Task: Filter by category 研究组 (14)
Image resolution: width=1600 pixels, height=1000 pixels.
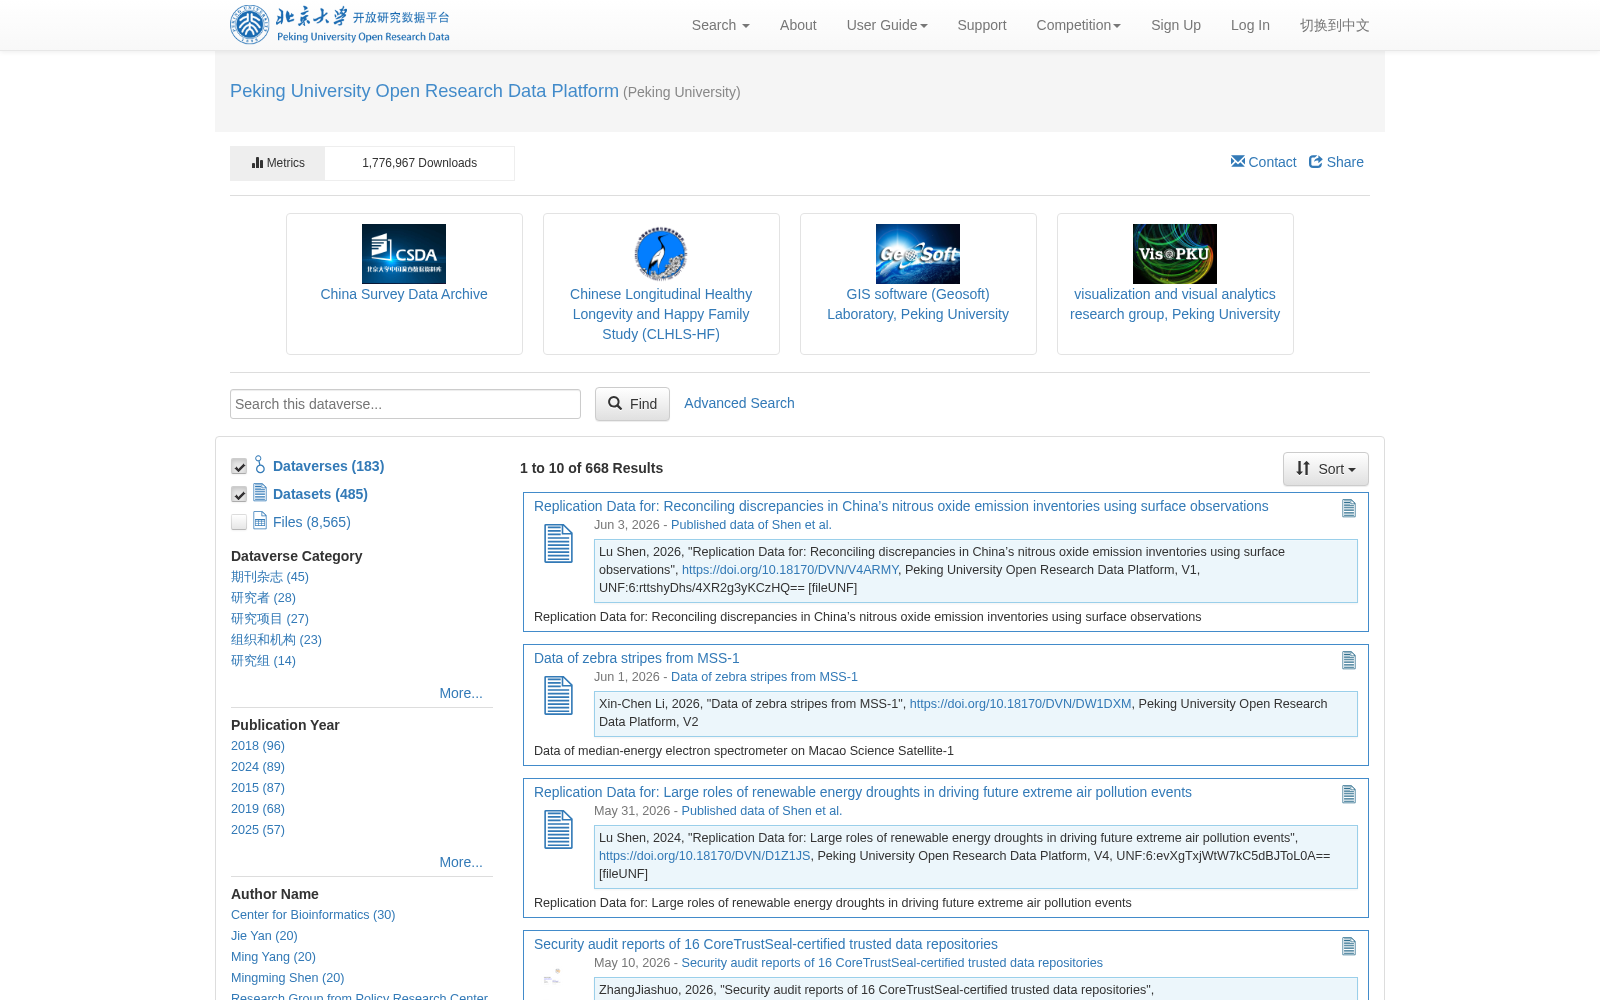Action: (263, 661)
